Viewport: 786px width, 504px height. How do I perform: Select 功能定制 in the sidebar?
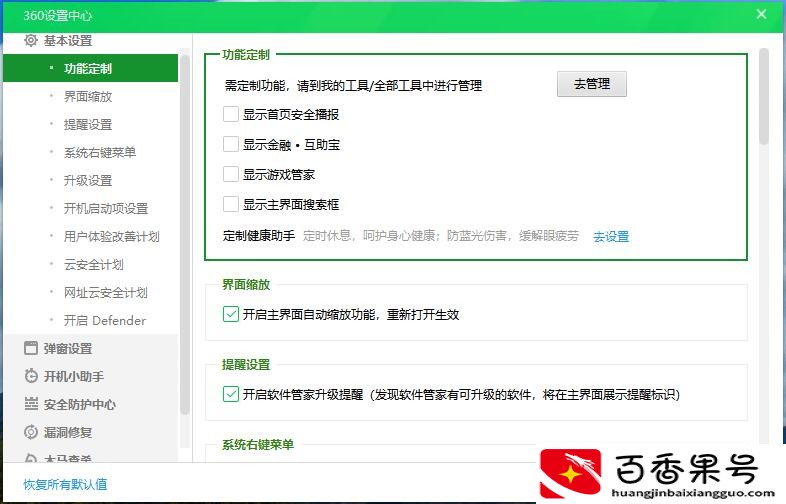click(90, 68)
